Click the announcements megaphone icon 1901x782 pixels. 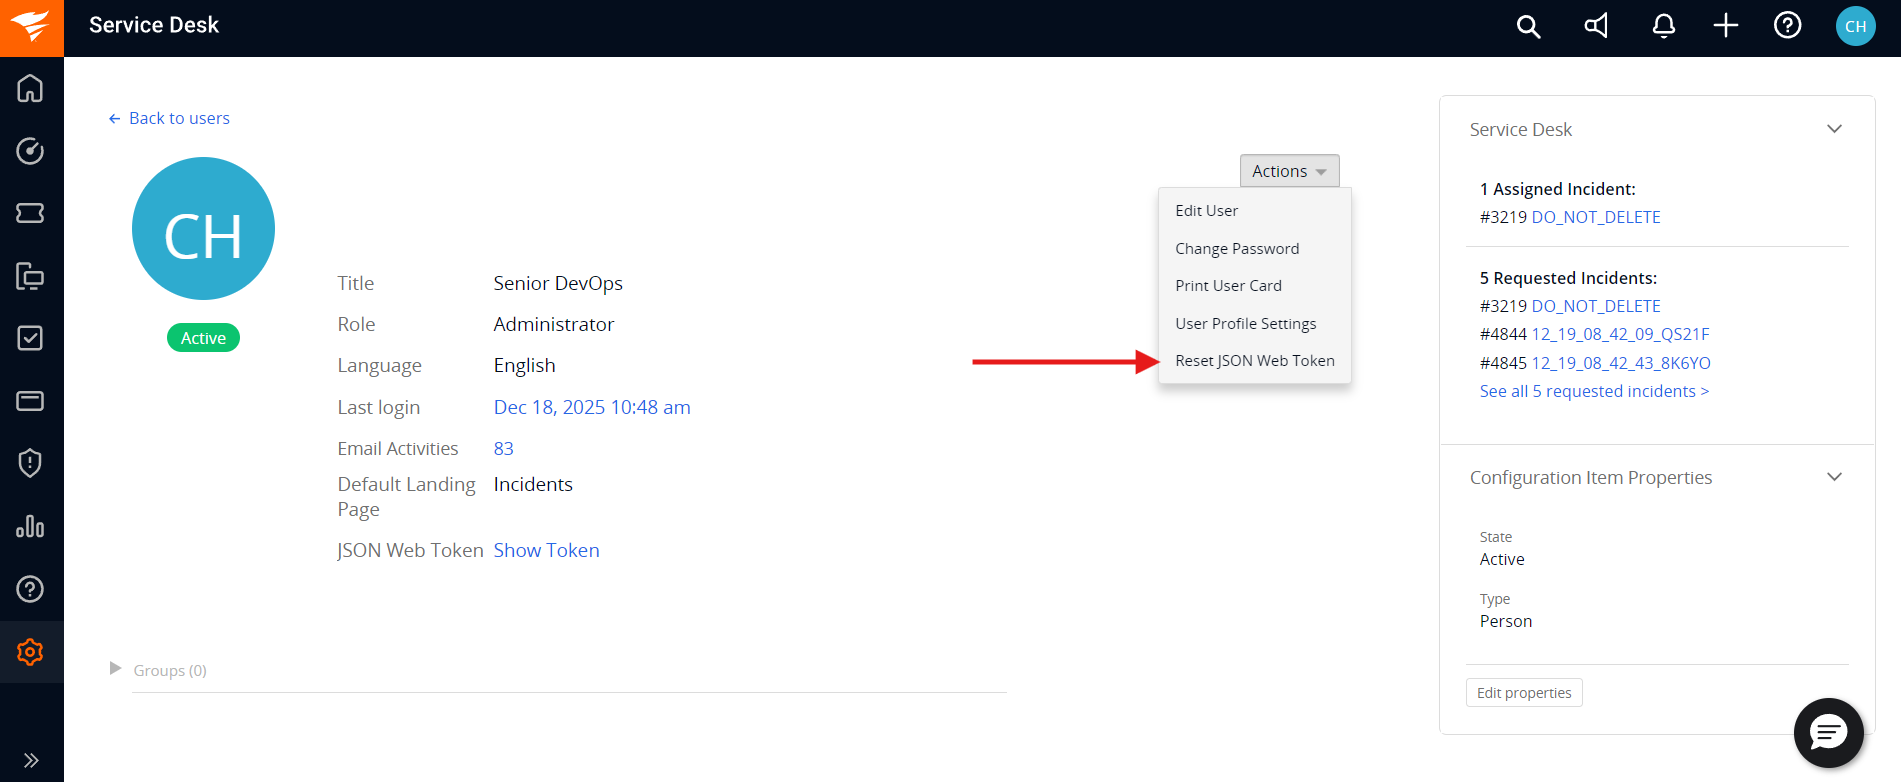click(x=1596, y=27)
